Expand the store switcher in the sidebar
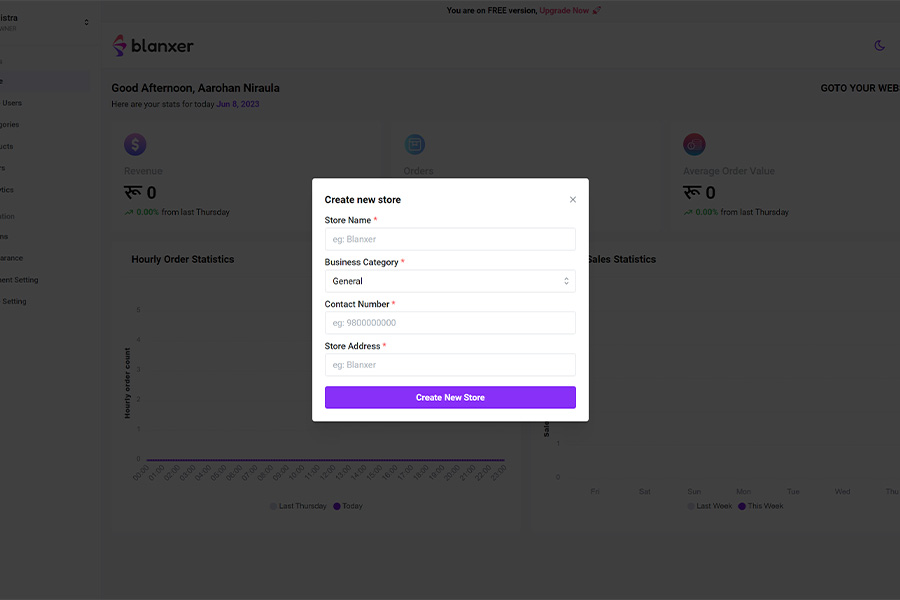 [86, 22]
